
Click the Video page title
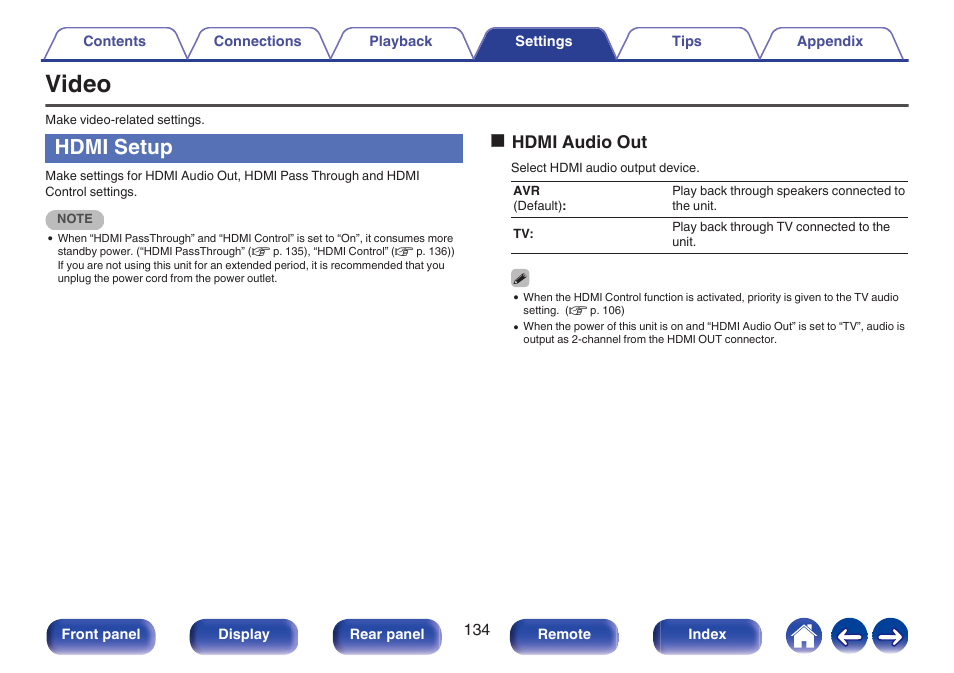click(78, 84)
